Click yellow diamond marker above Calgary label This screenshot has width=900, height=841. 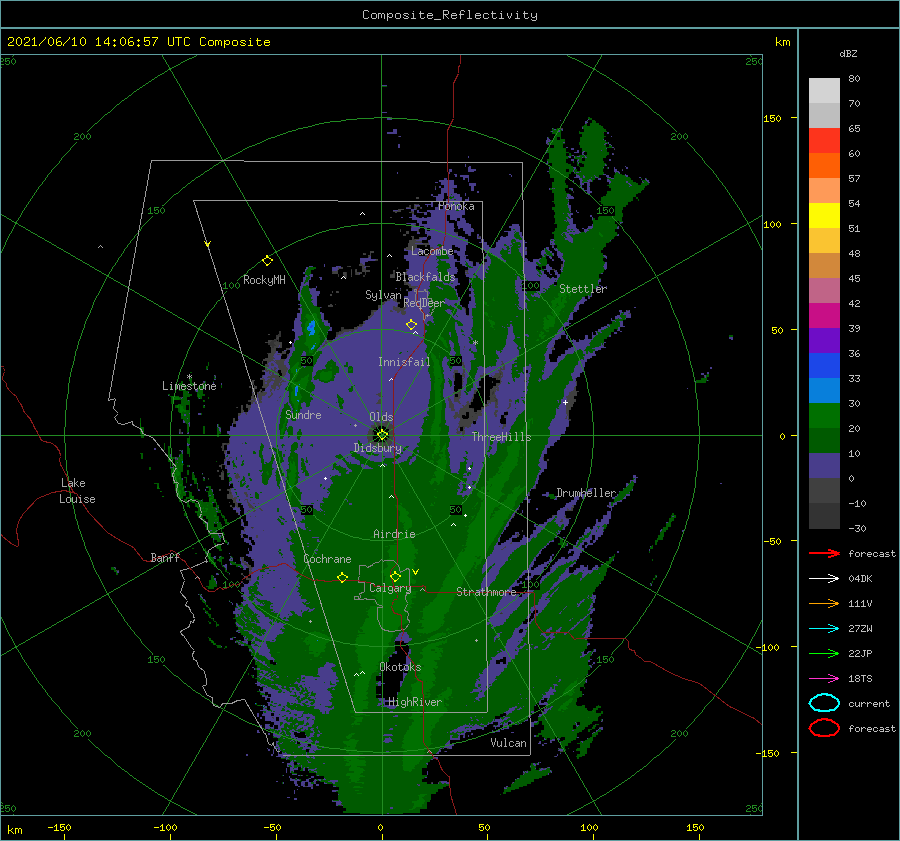pyautogui.click(x=395, y=576)
